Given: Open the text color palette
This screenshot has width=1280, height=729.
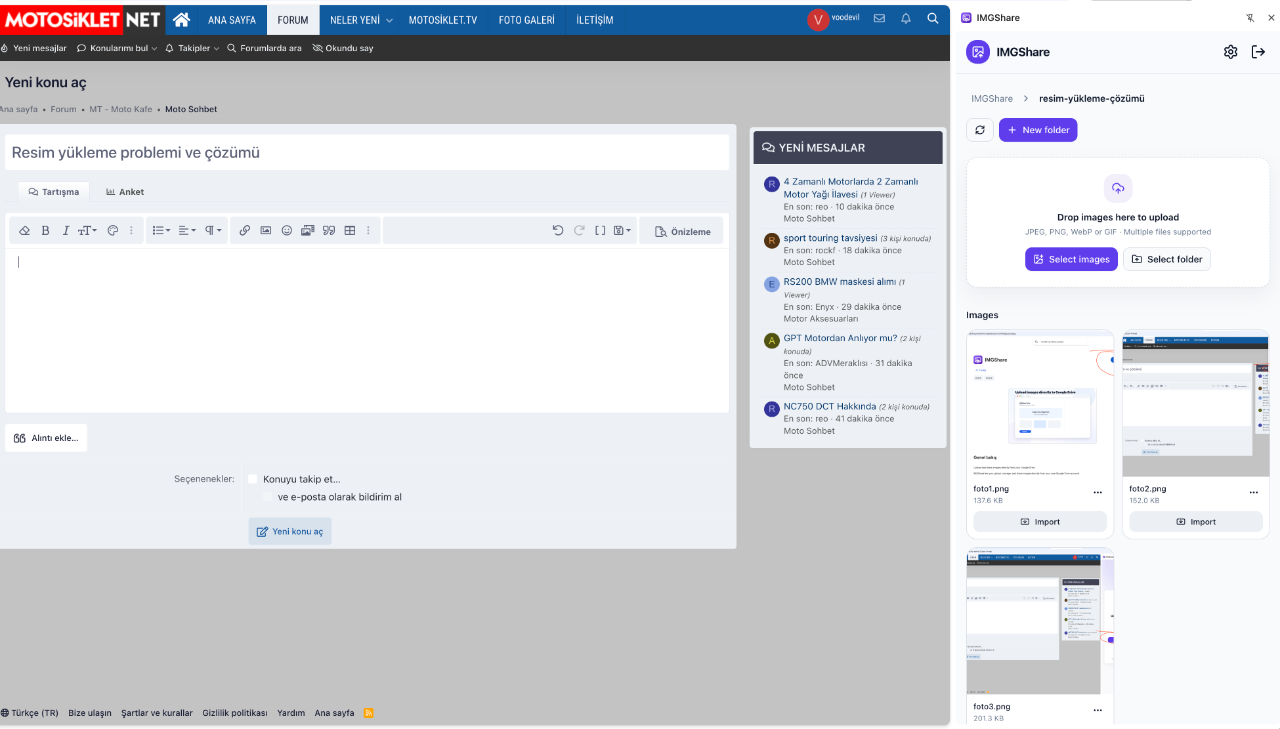Looking at the screenshot, I should click(x=113, y=231).
